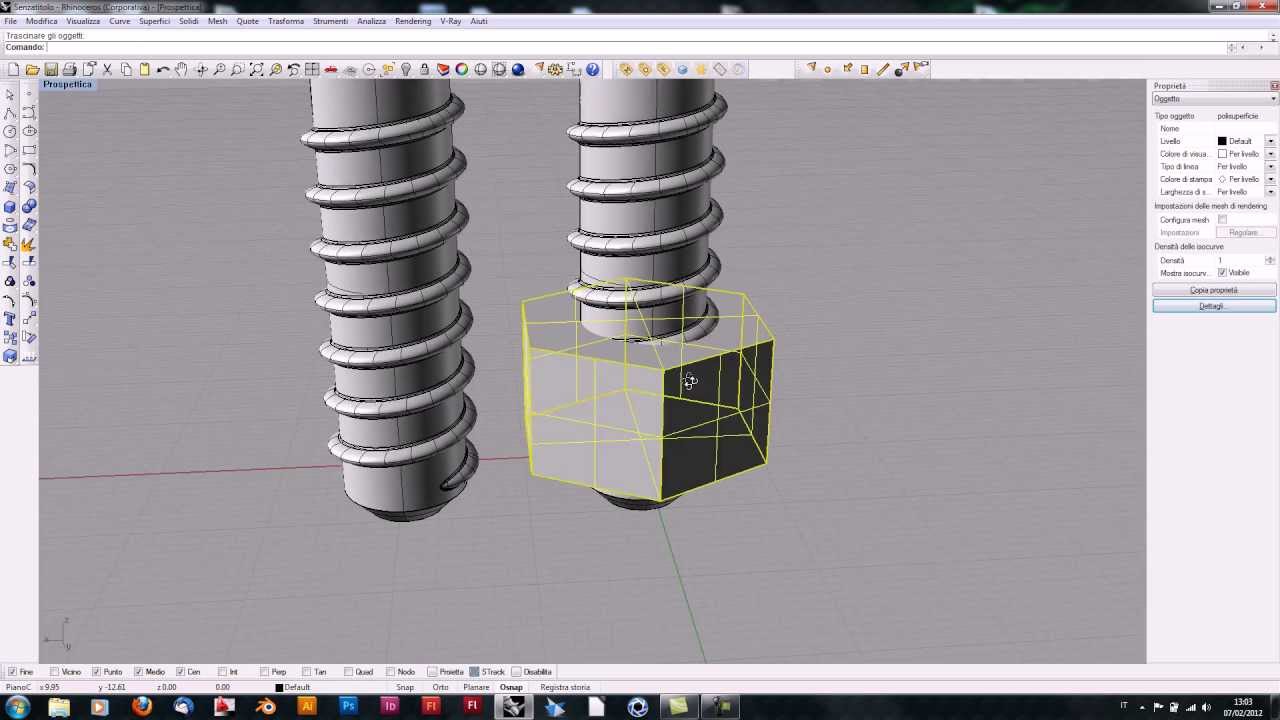Click the yellow star icon in the toolbar
This screenshot has height=720, width=1280.
702,70
